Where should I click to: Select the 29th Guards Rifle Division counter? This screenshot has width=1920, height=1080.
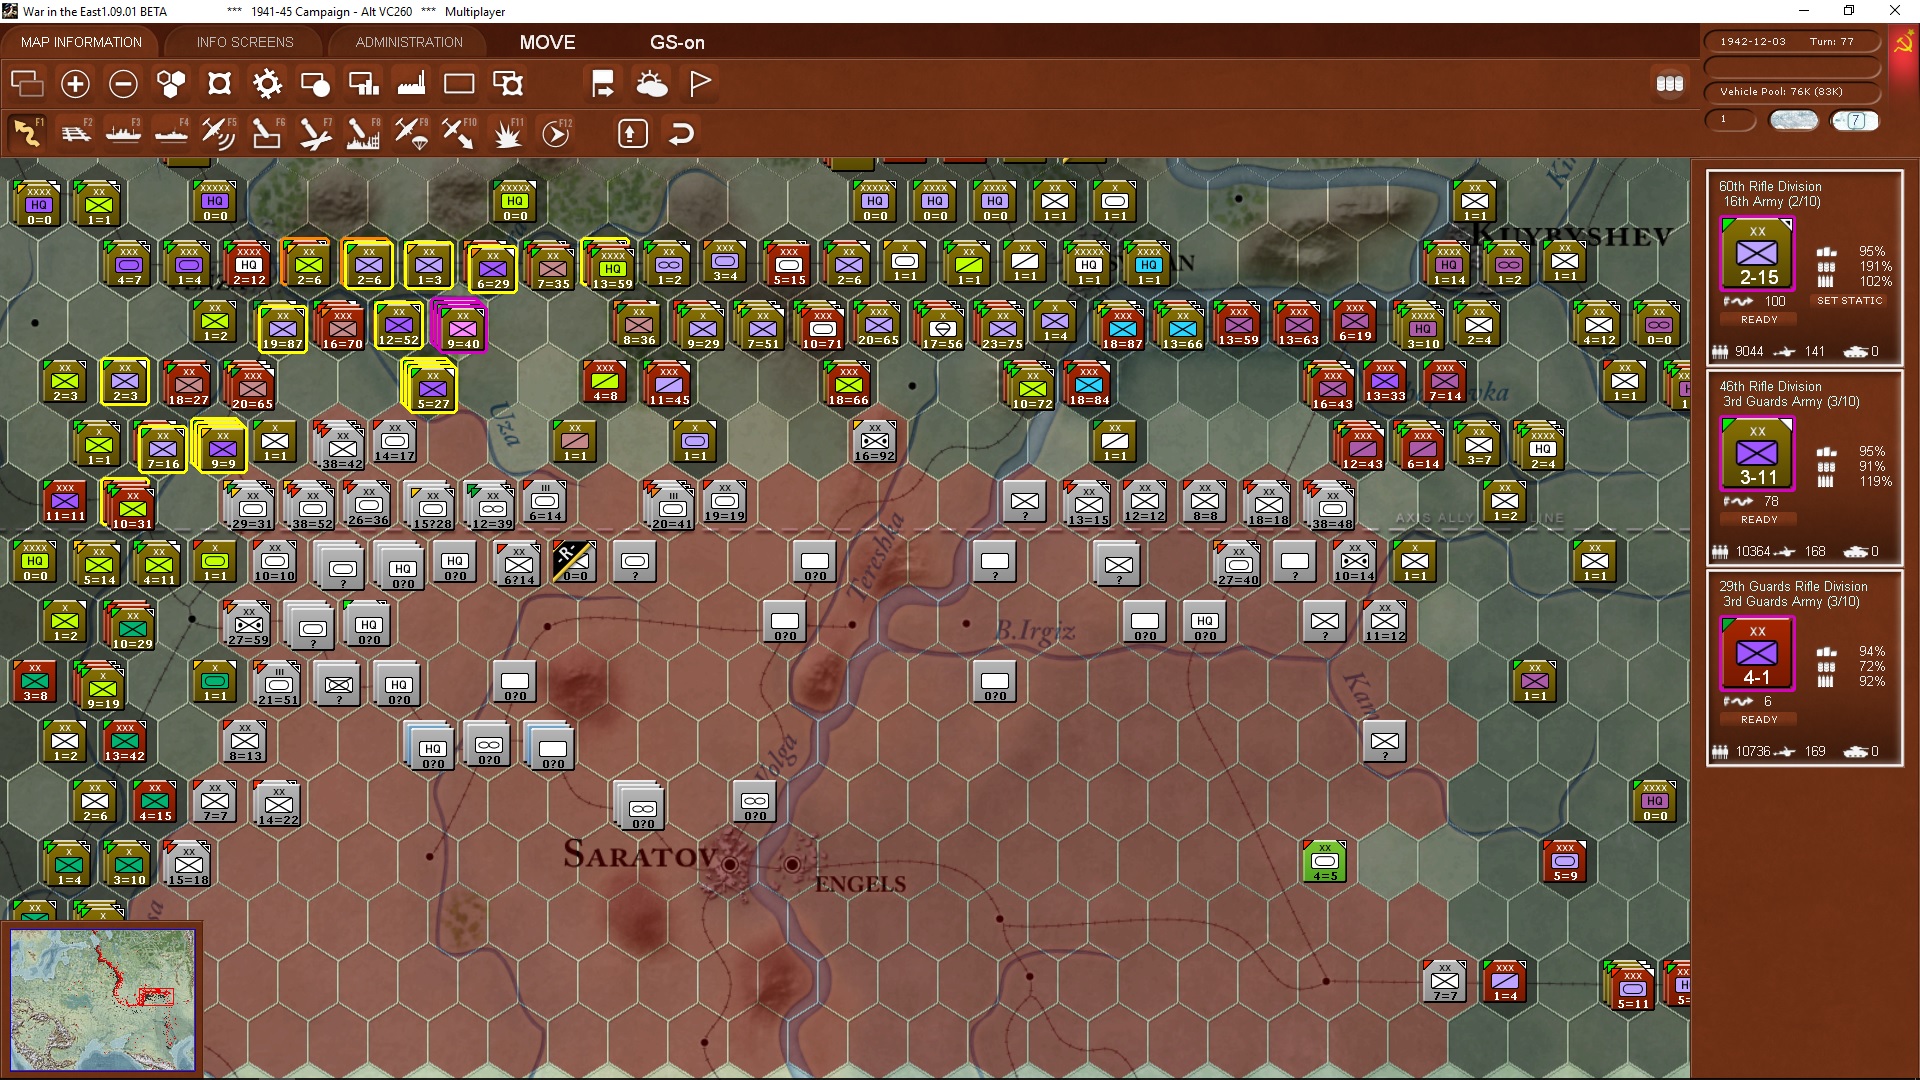(1757, 655)
